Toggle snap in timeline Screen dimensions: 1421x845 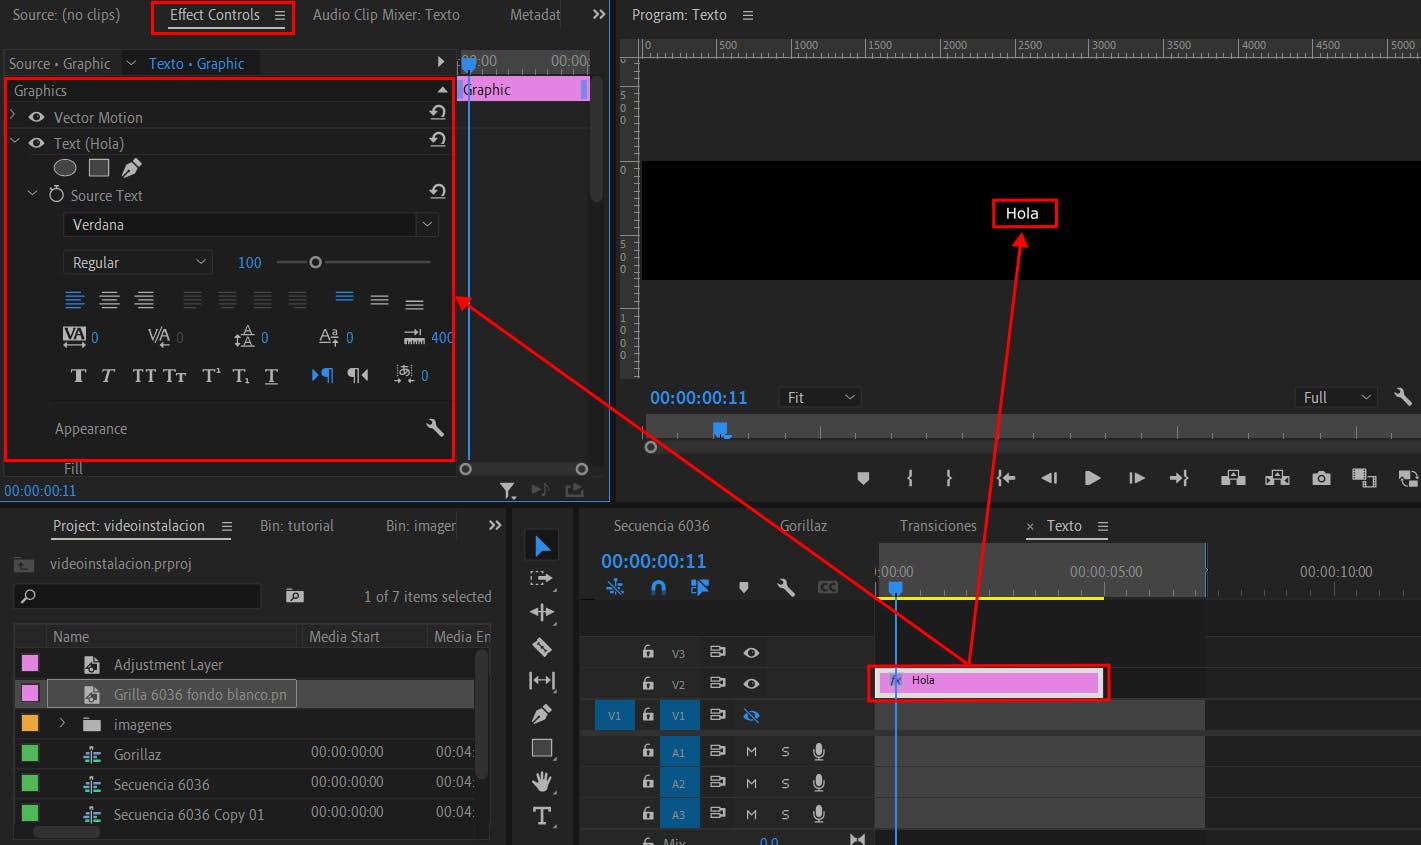click(657, 587)
